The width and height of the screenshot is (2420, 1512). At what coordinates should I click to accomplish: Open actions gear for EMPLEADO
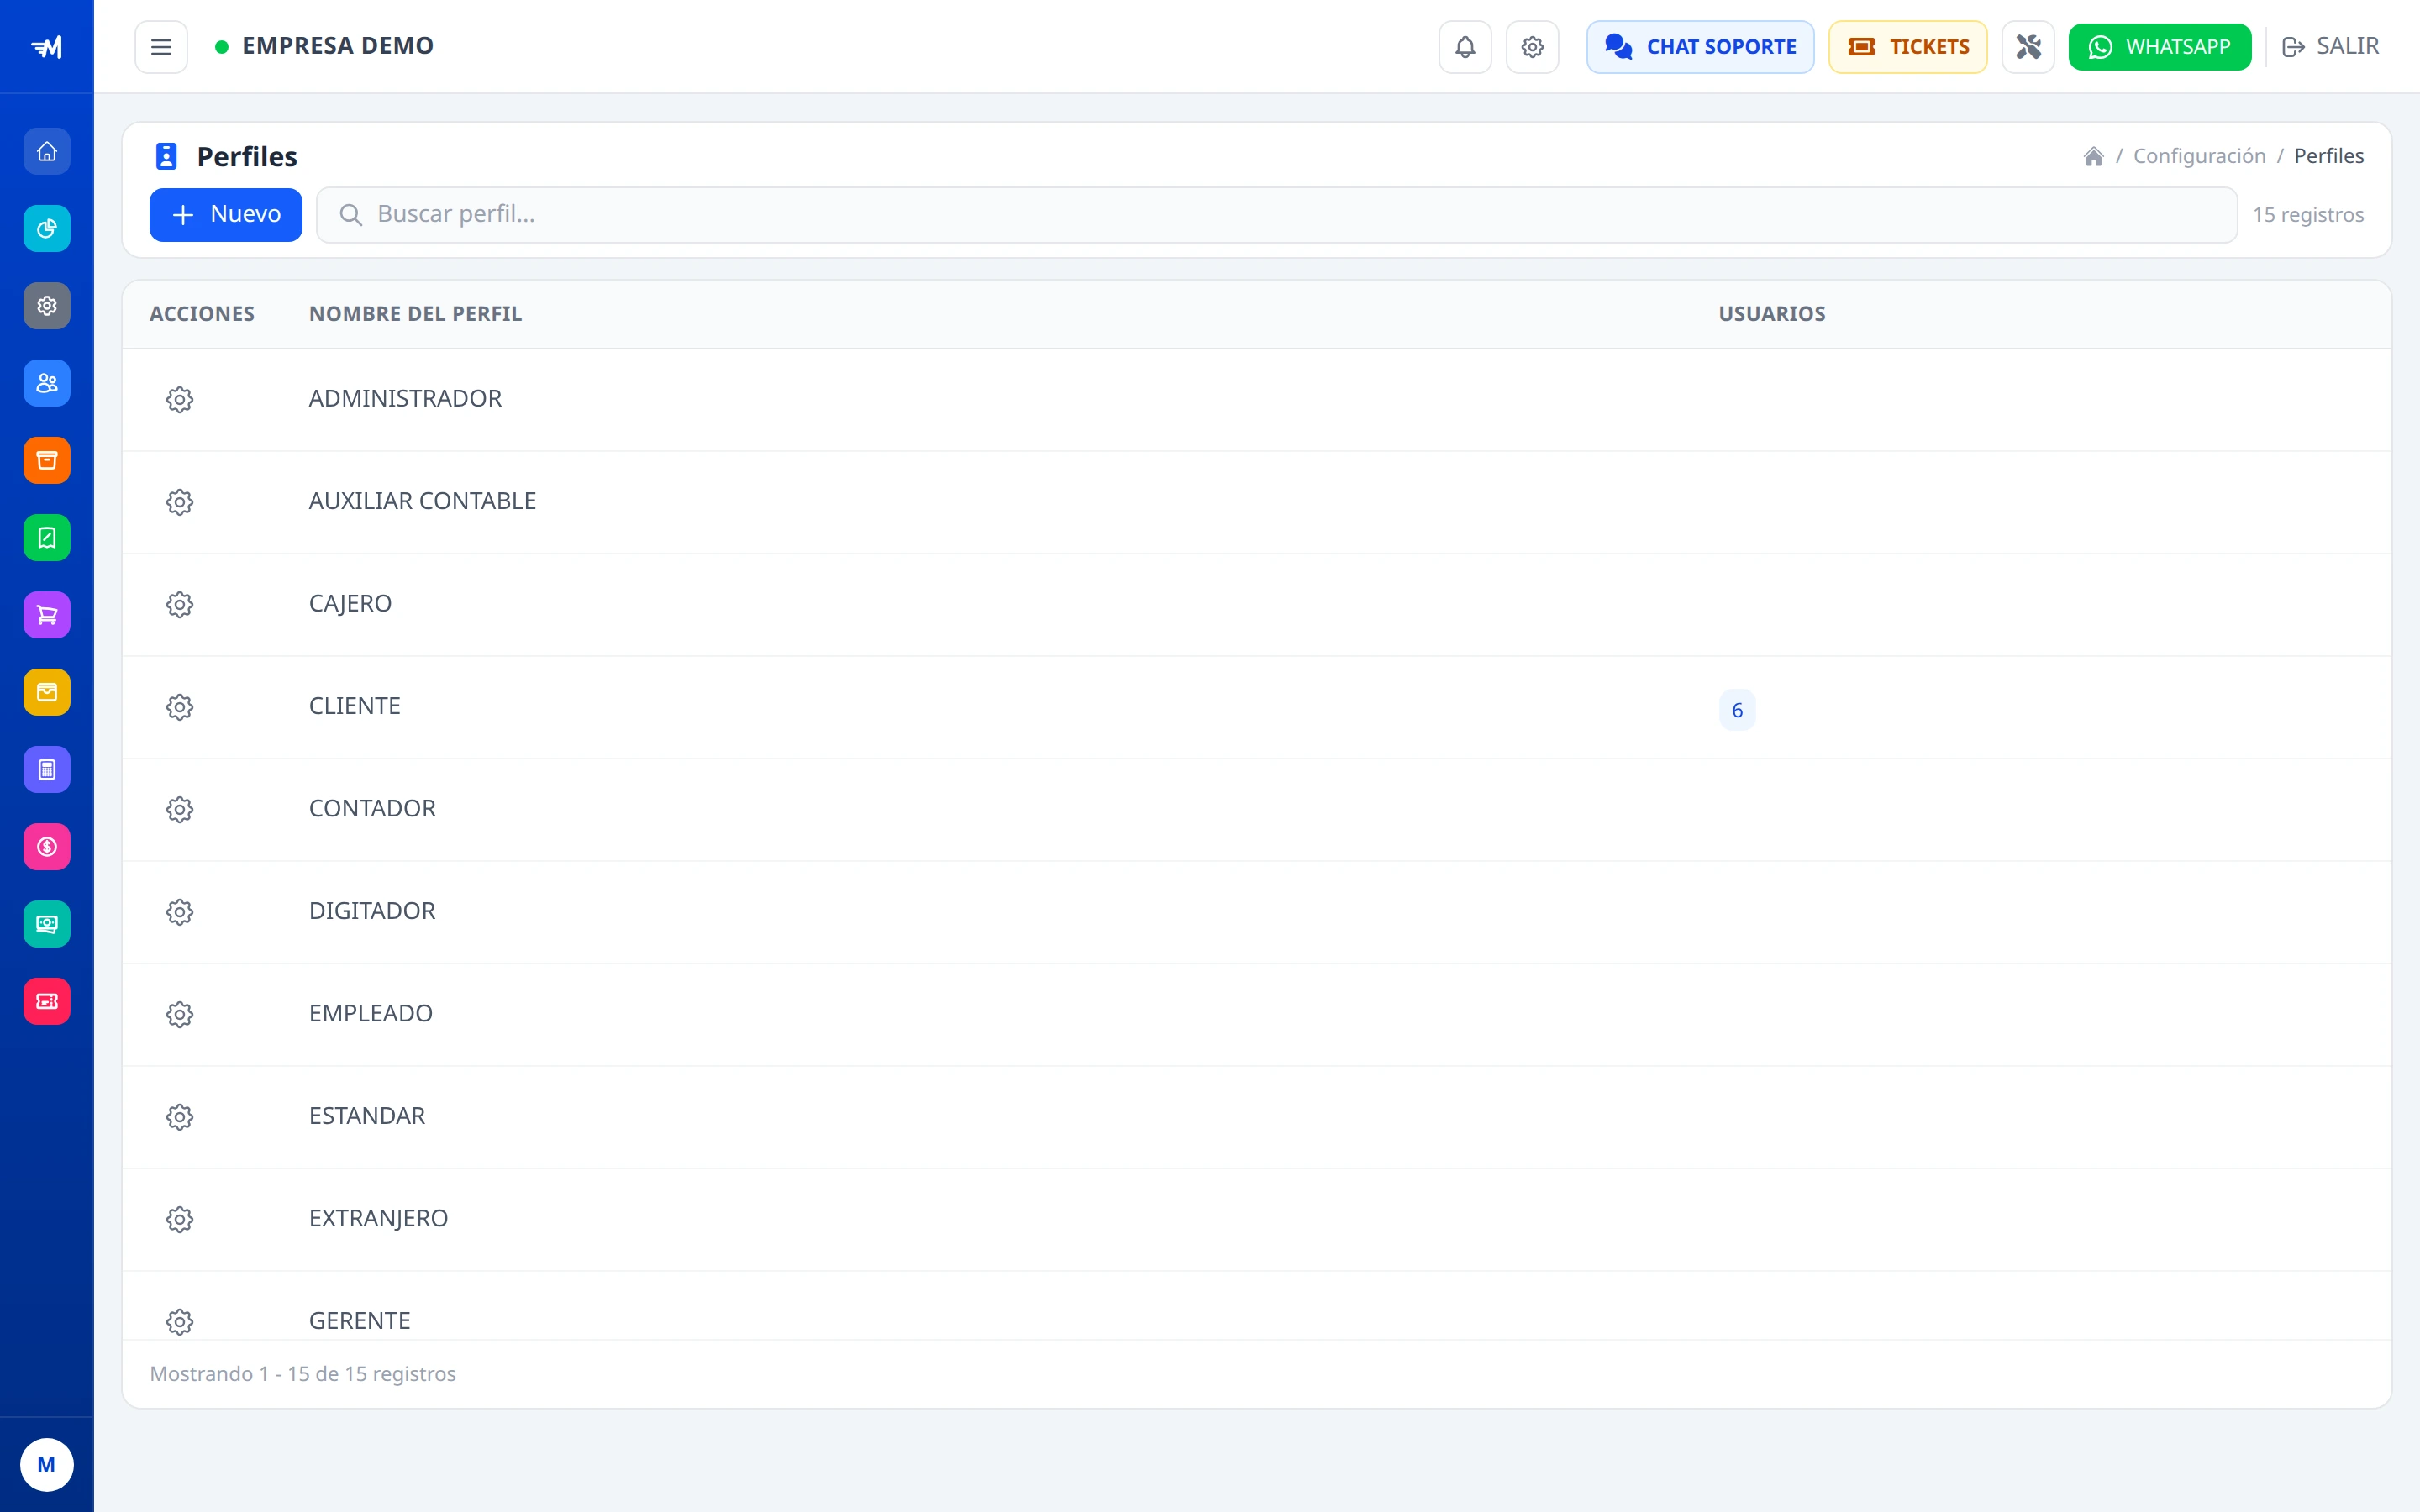[180, 1015]
